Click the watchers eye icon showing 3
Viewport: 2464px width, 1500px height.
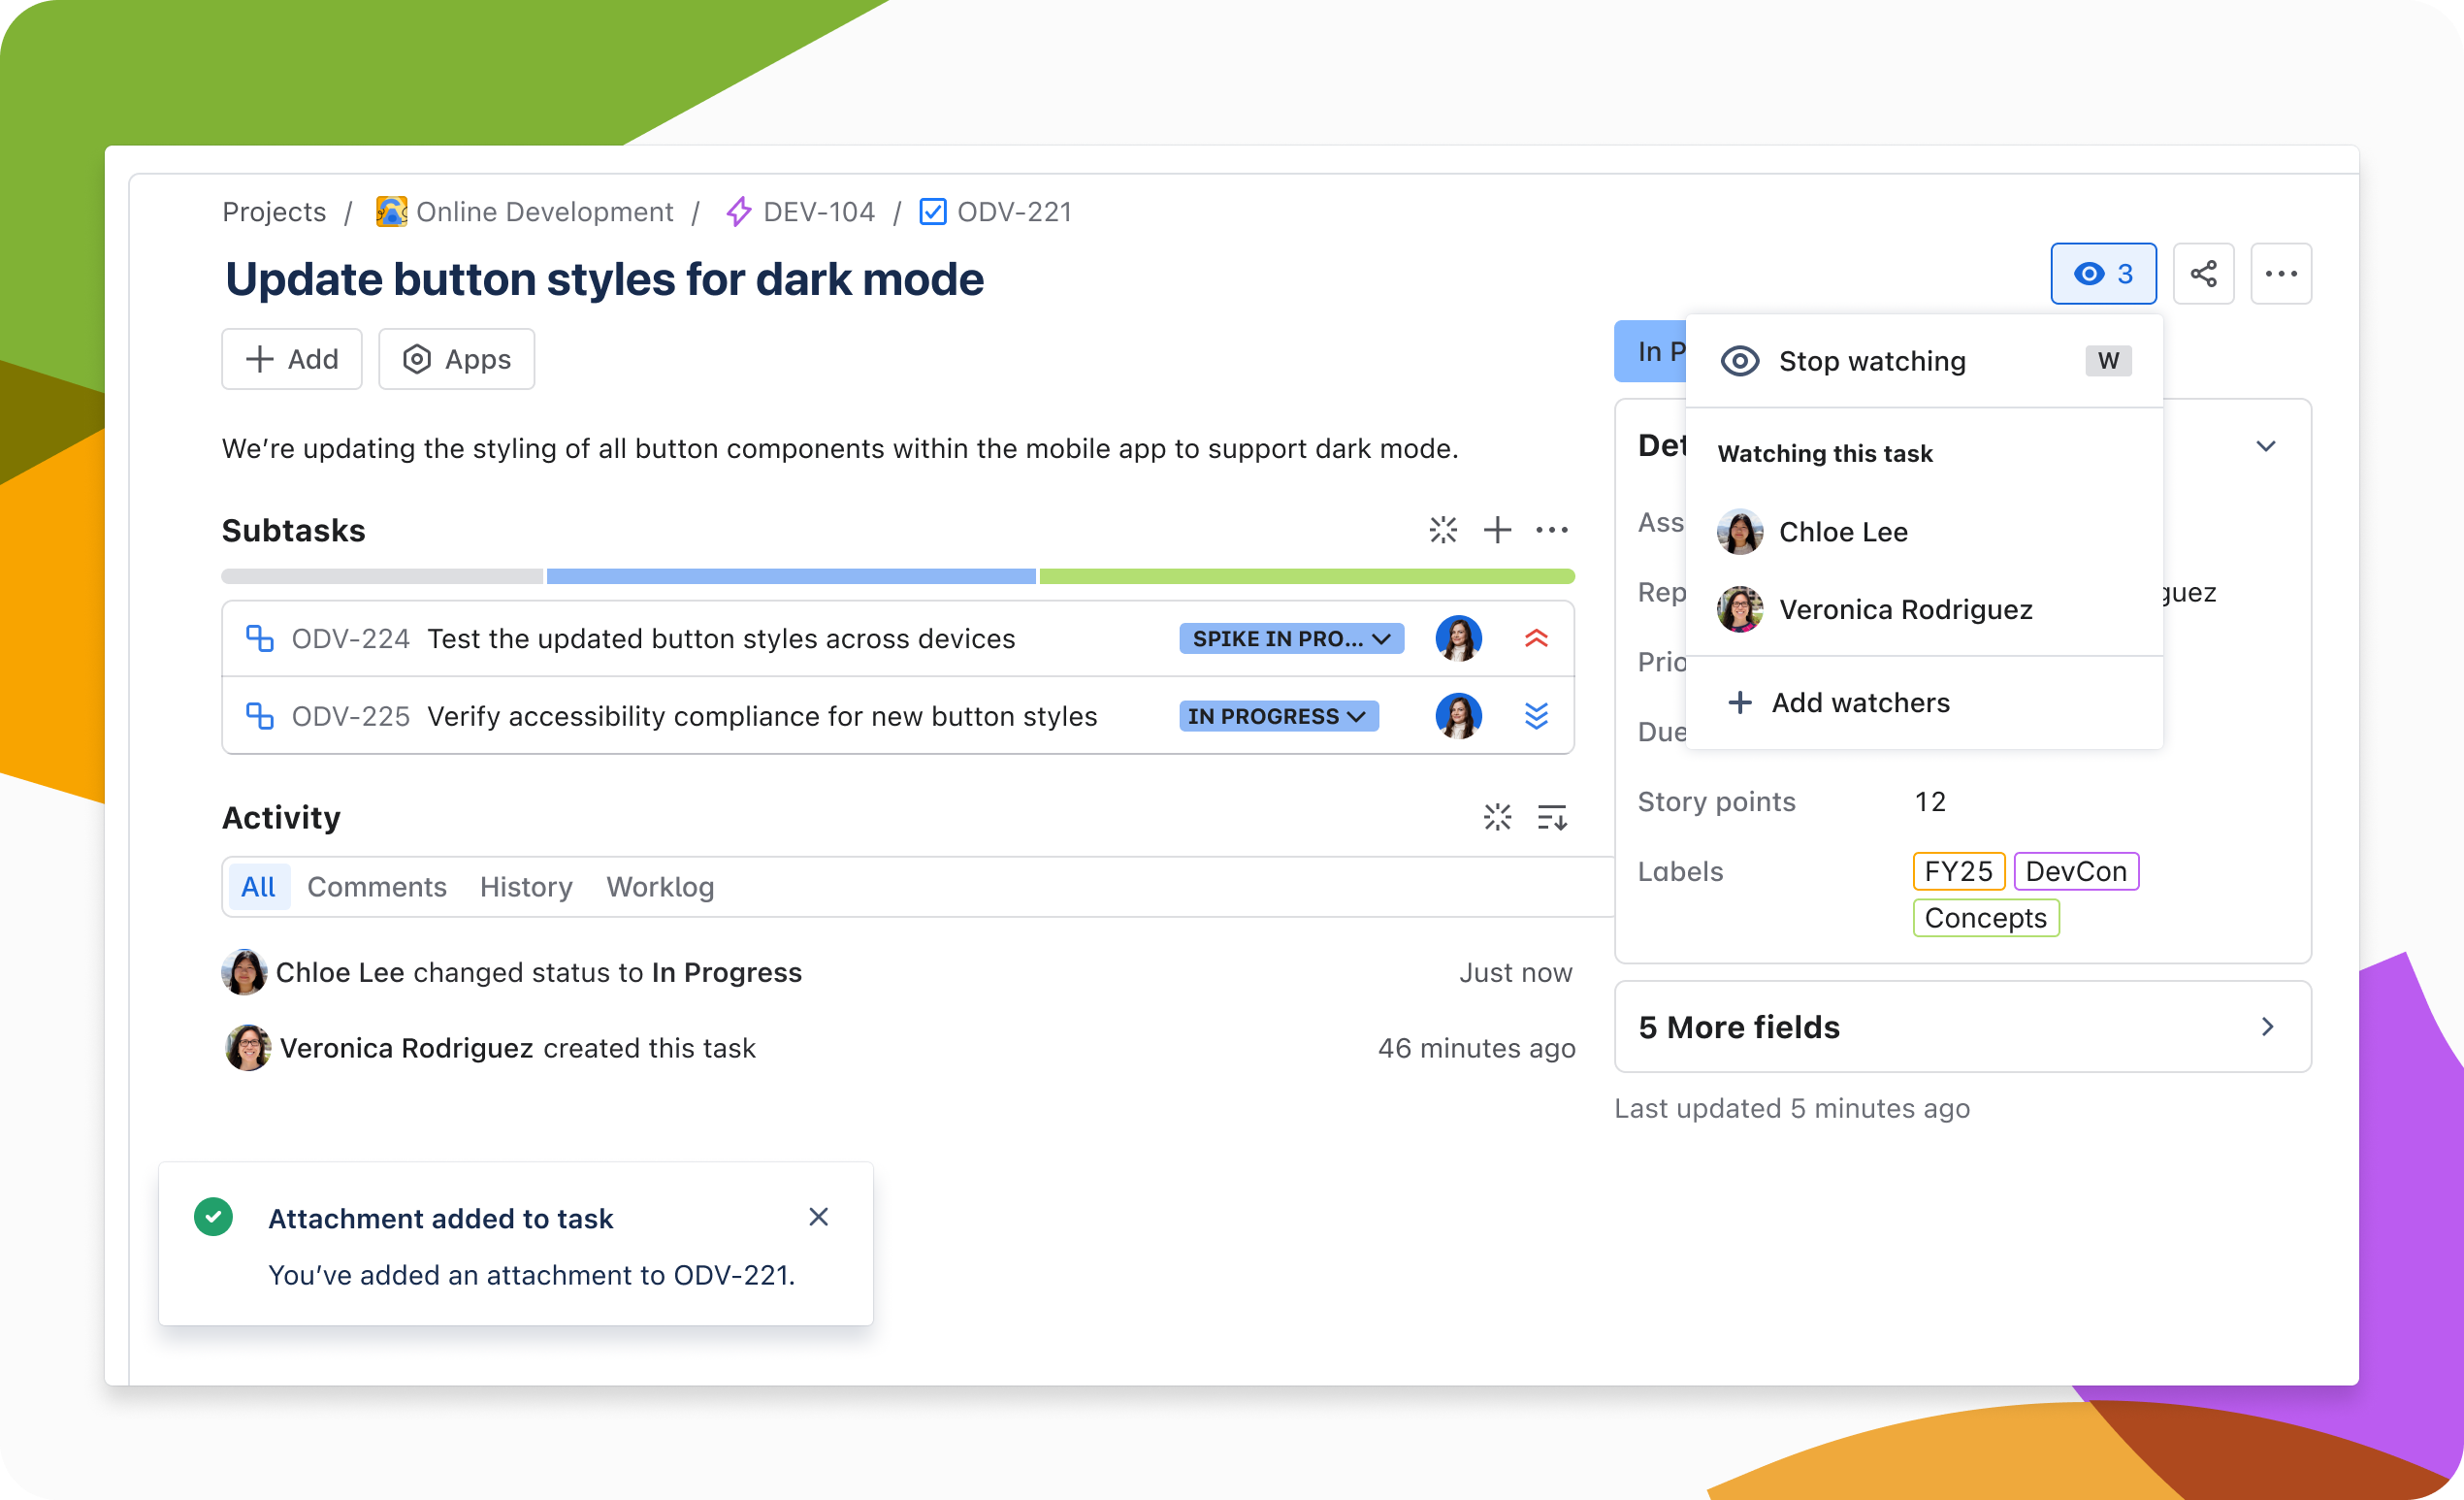click(2104, 273)
